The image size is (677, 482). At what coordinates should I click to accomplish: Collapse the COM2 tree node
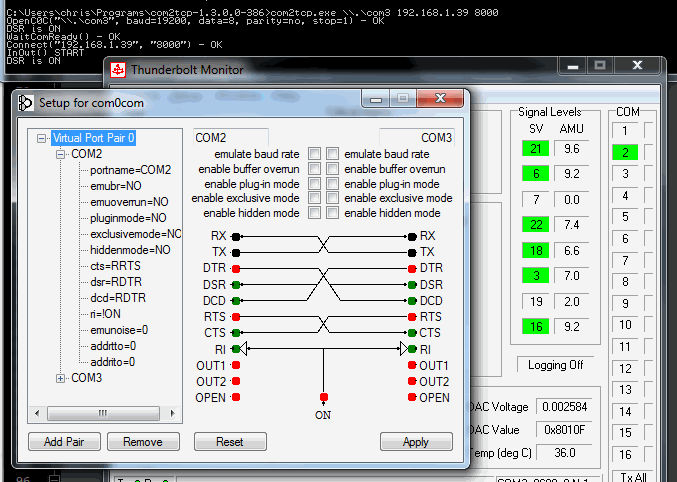[x=60, y=154]
